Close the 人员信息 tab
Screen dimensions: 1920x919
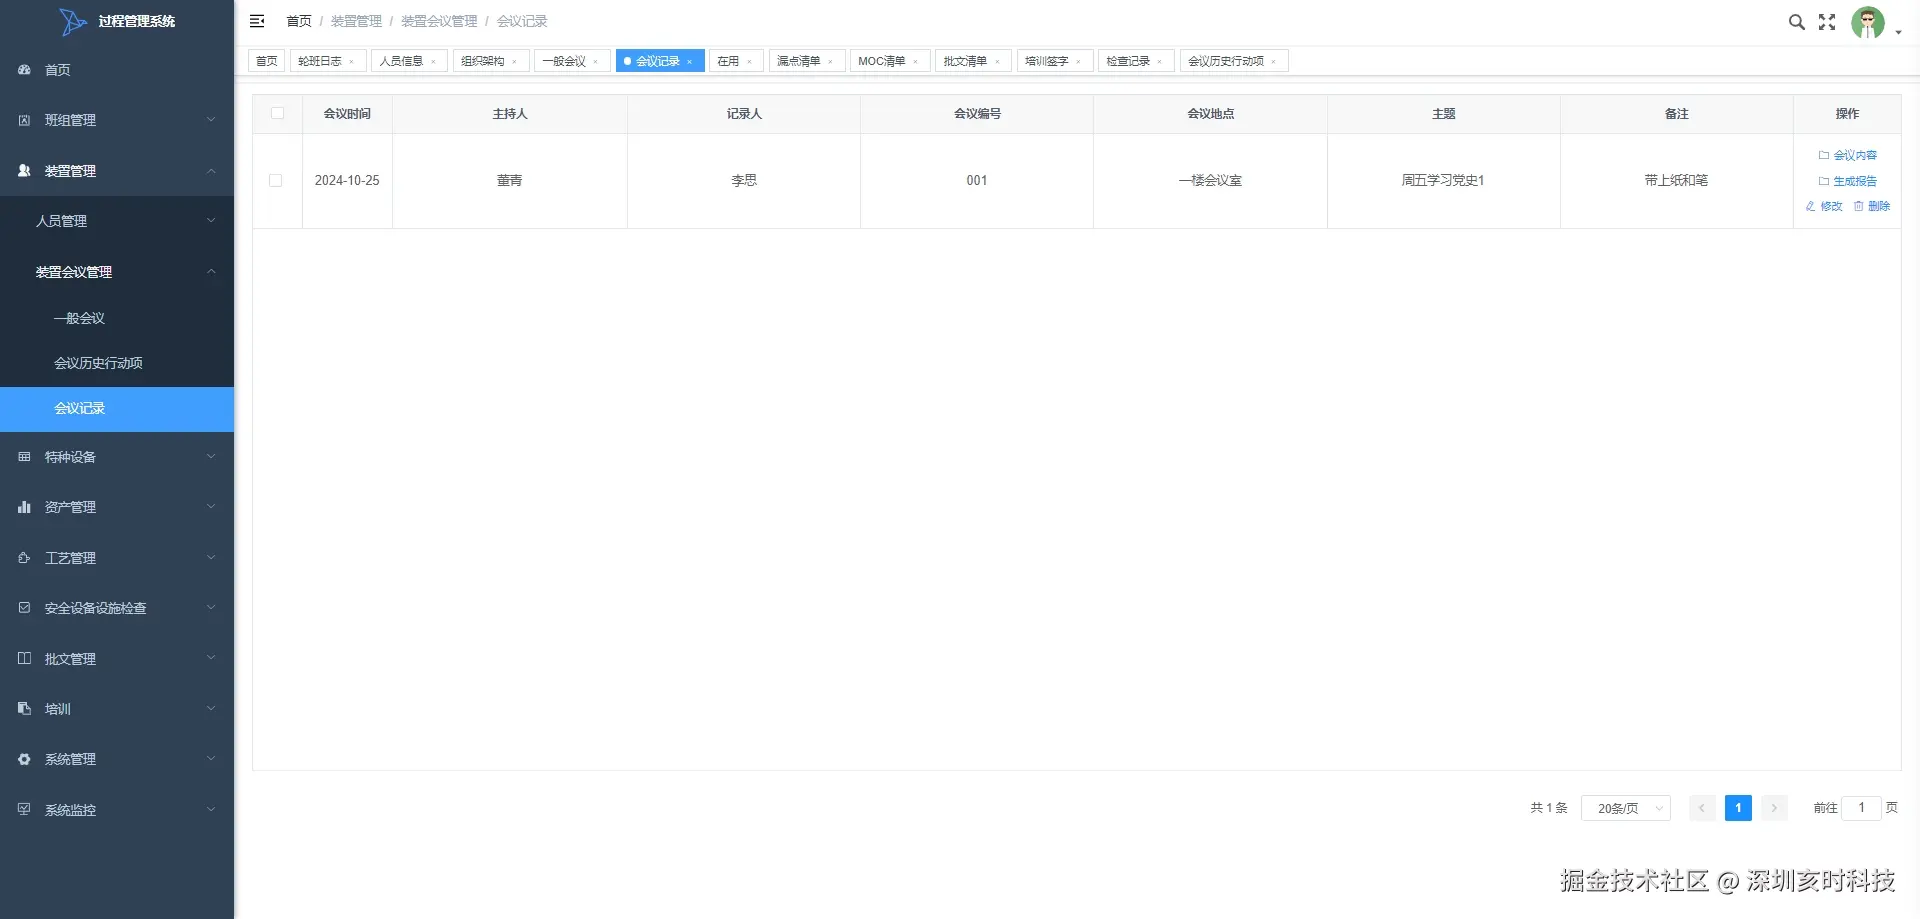click(x=433, y=62)
